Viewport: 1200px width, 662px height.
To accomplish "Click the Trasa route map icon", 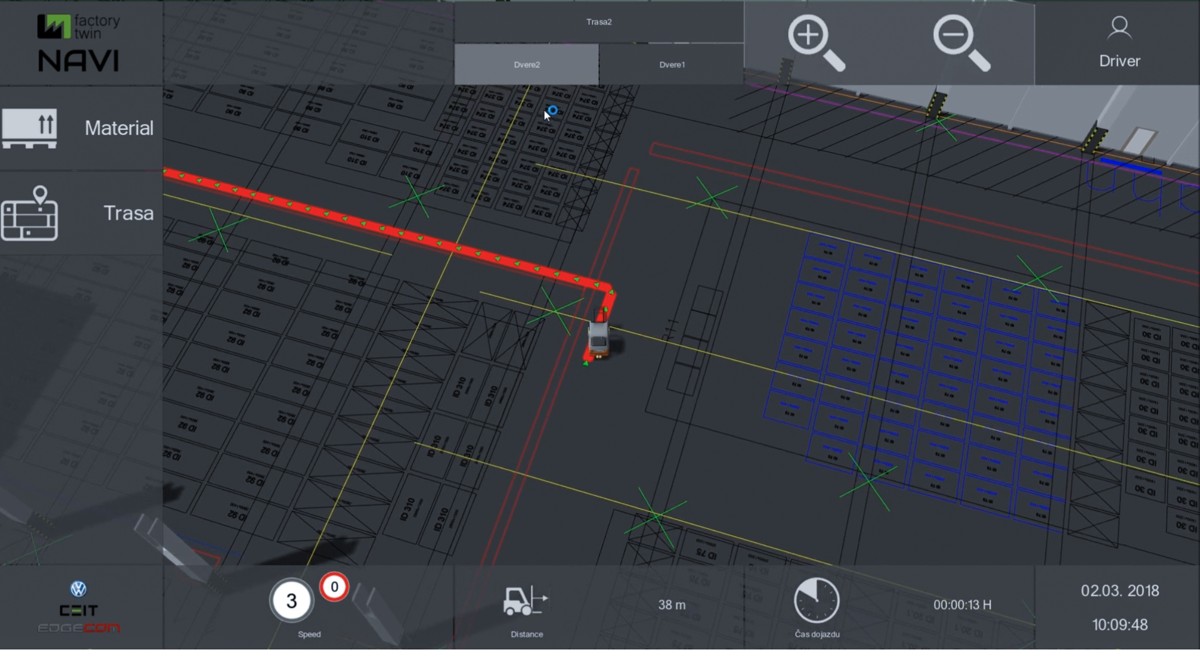I will pos(29,212).
